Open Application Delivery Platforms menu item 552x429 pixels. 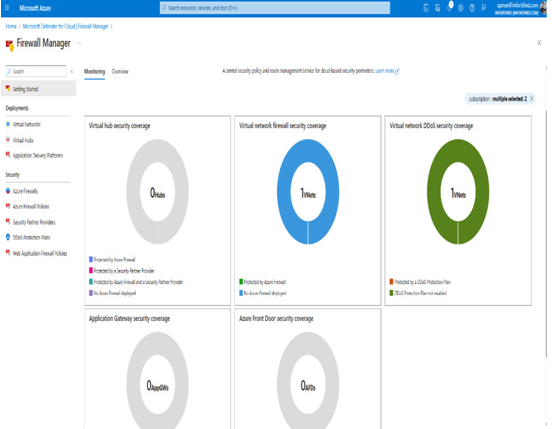38,155
